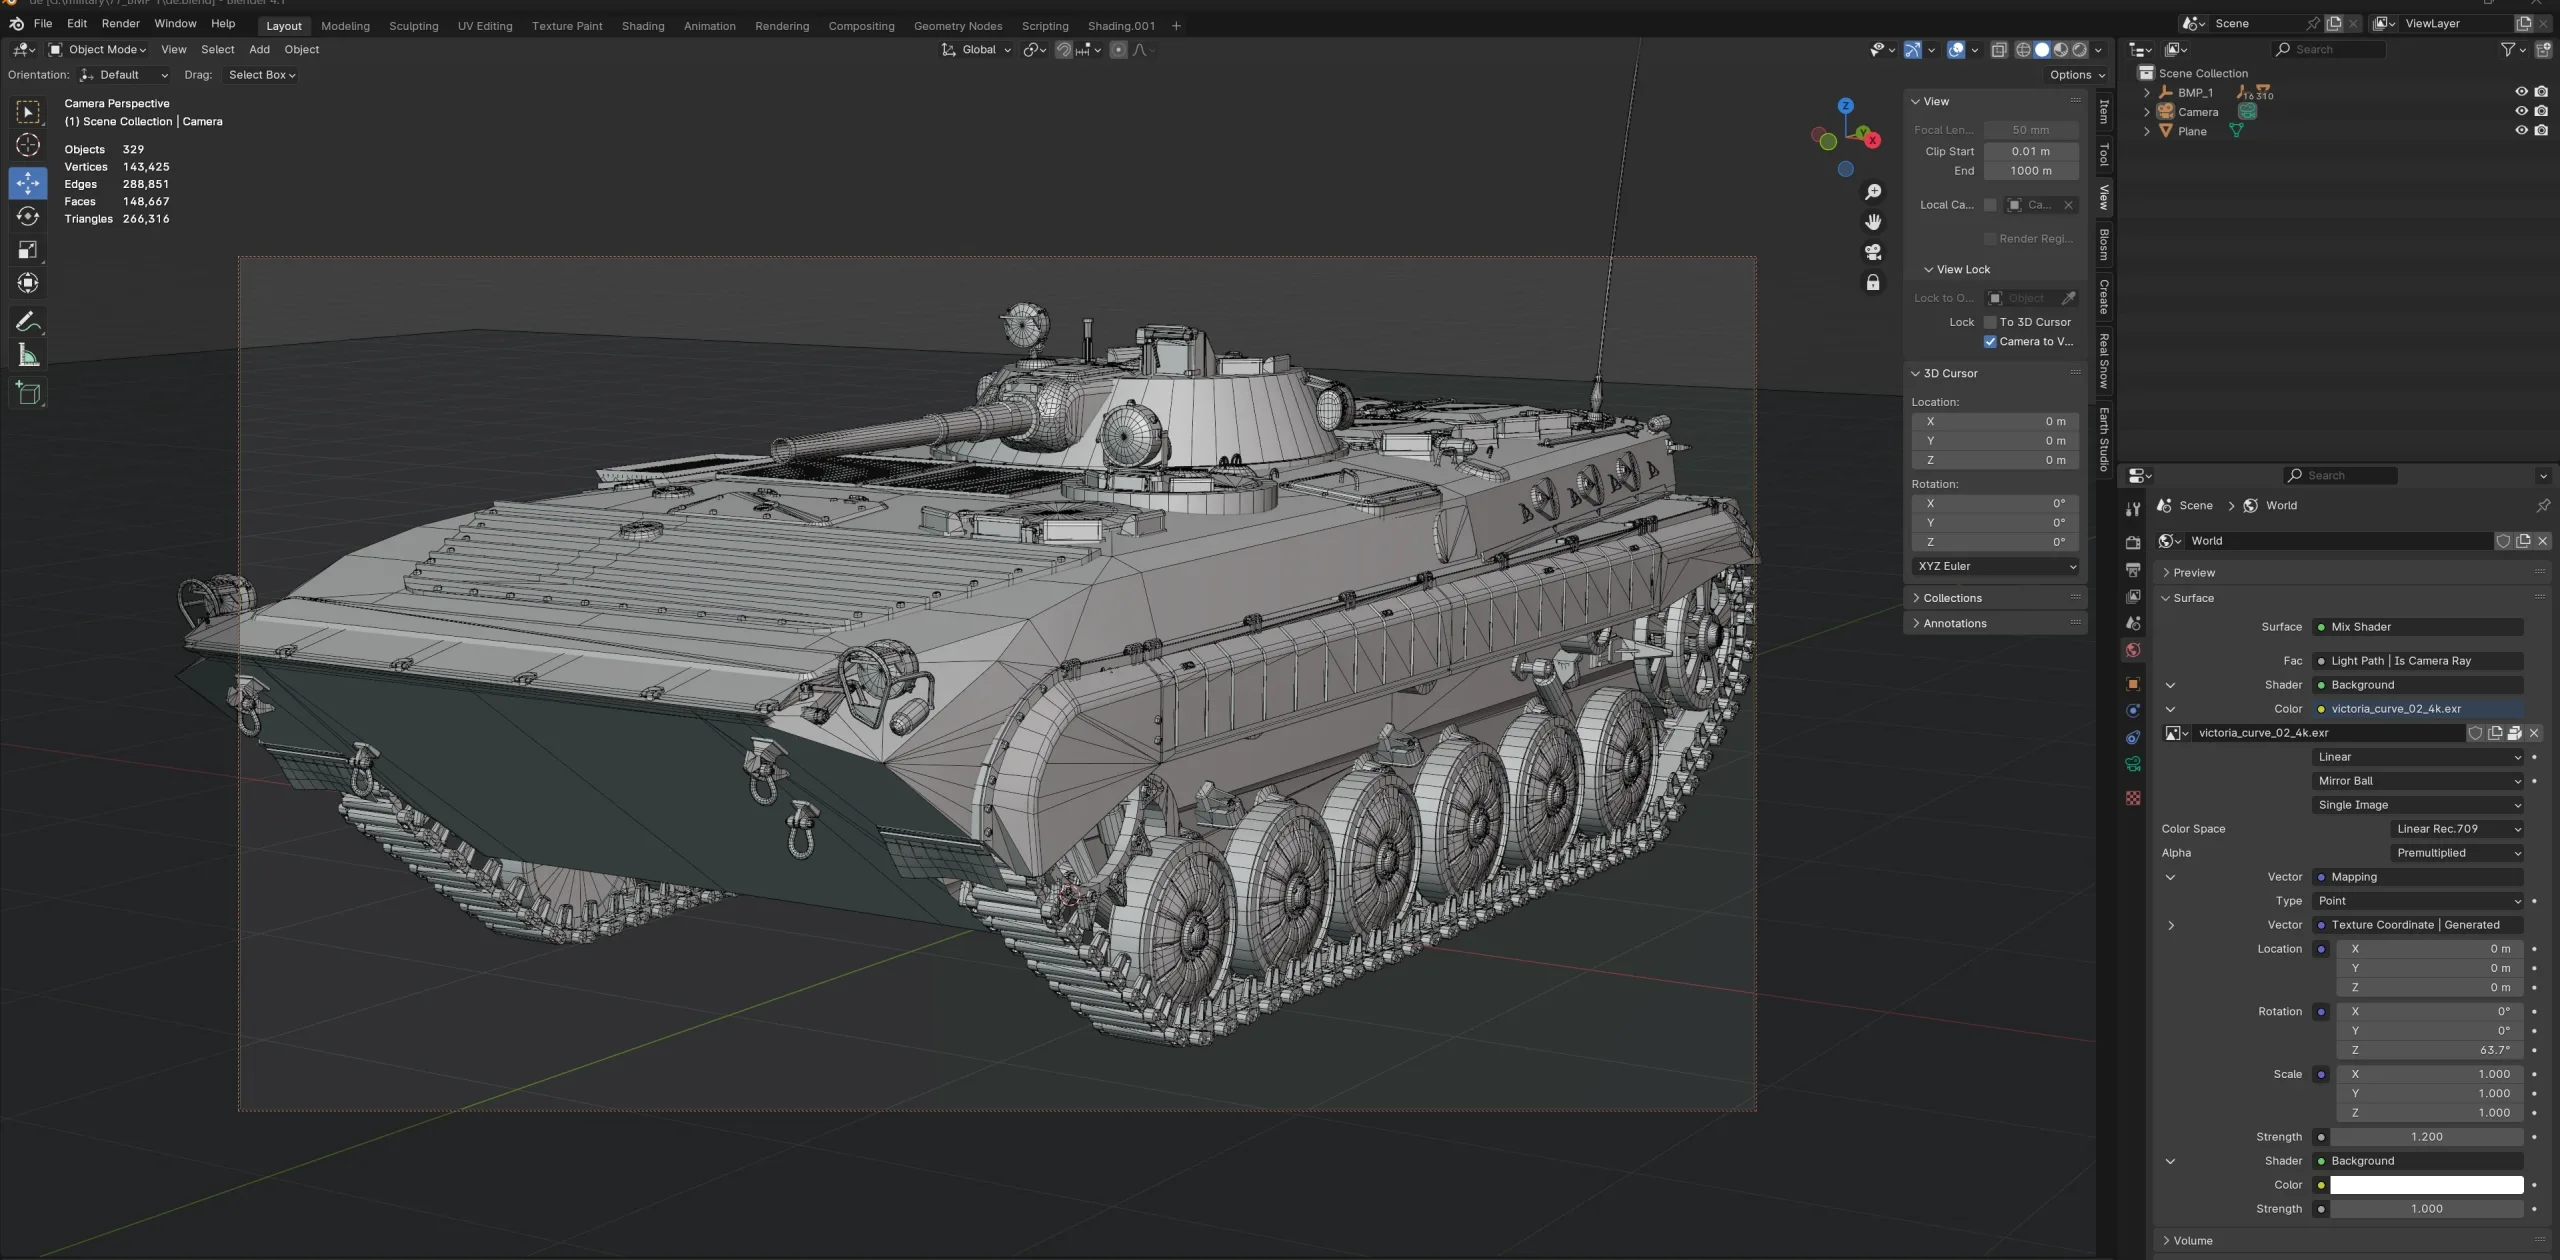Disable camera render visibility for BMP_1
Image resolution: width=2560 pixels, height=1260 pixels.
[x=2541, y=91]
